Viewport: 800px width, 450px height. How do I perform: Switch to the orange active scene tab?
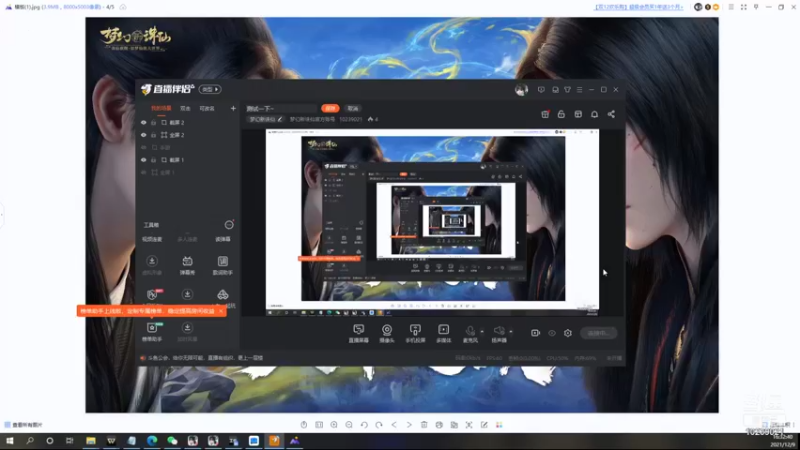[161, 108]
